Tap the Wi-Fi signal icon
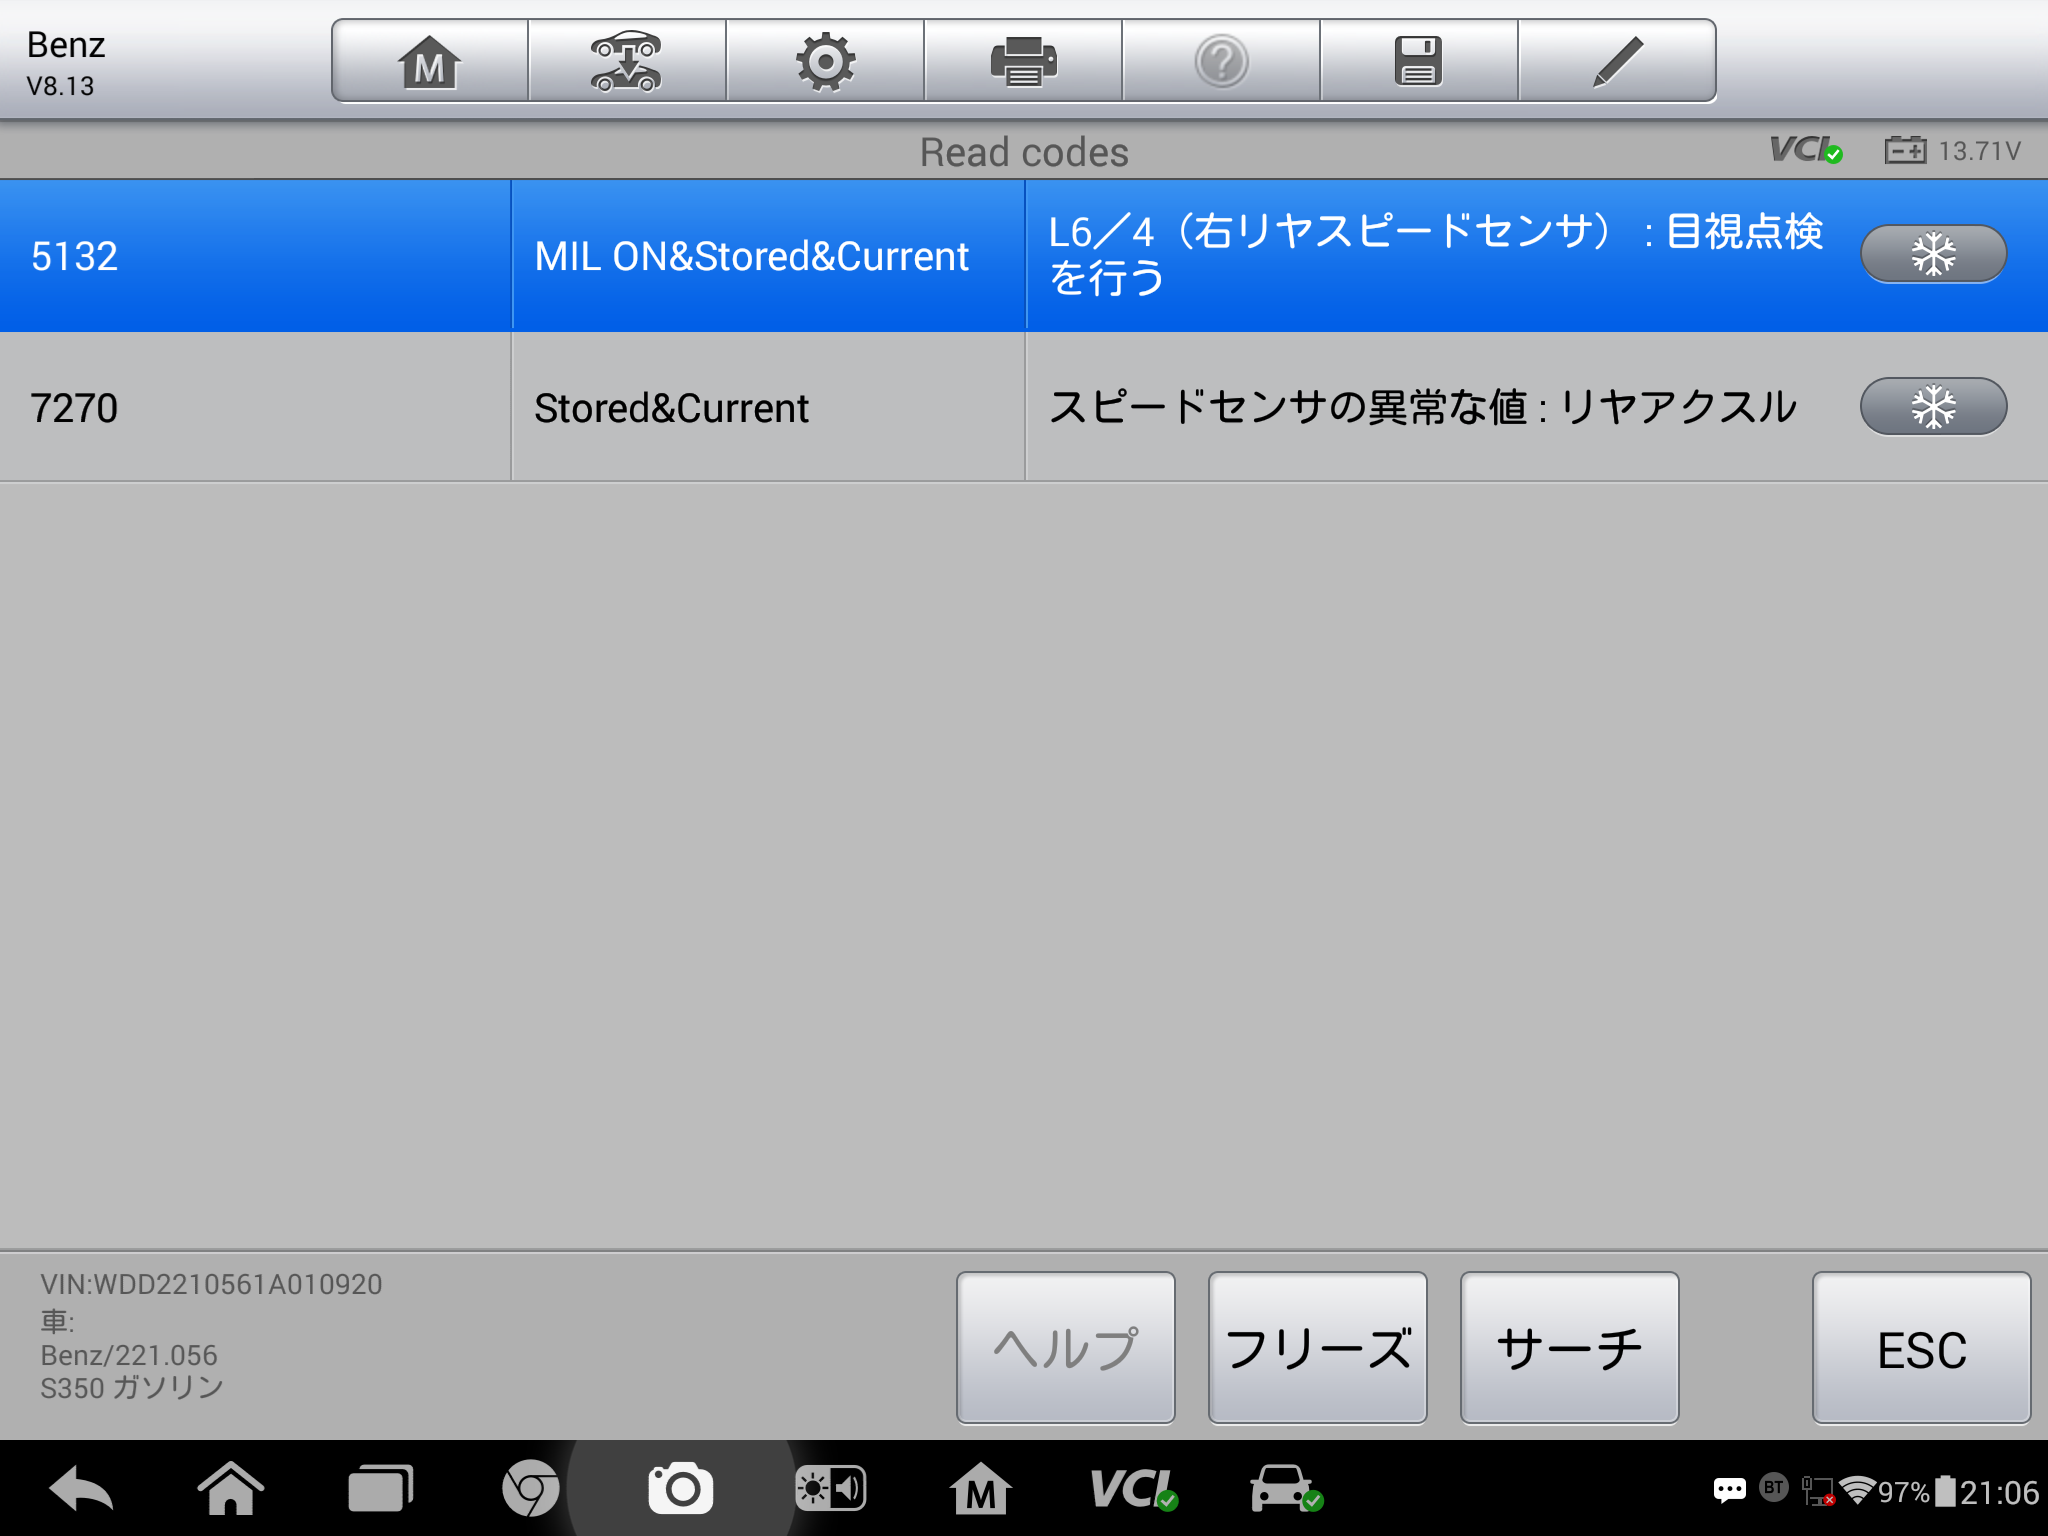 click(1857, 1491)
